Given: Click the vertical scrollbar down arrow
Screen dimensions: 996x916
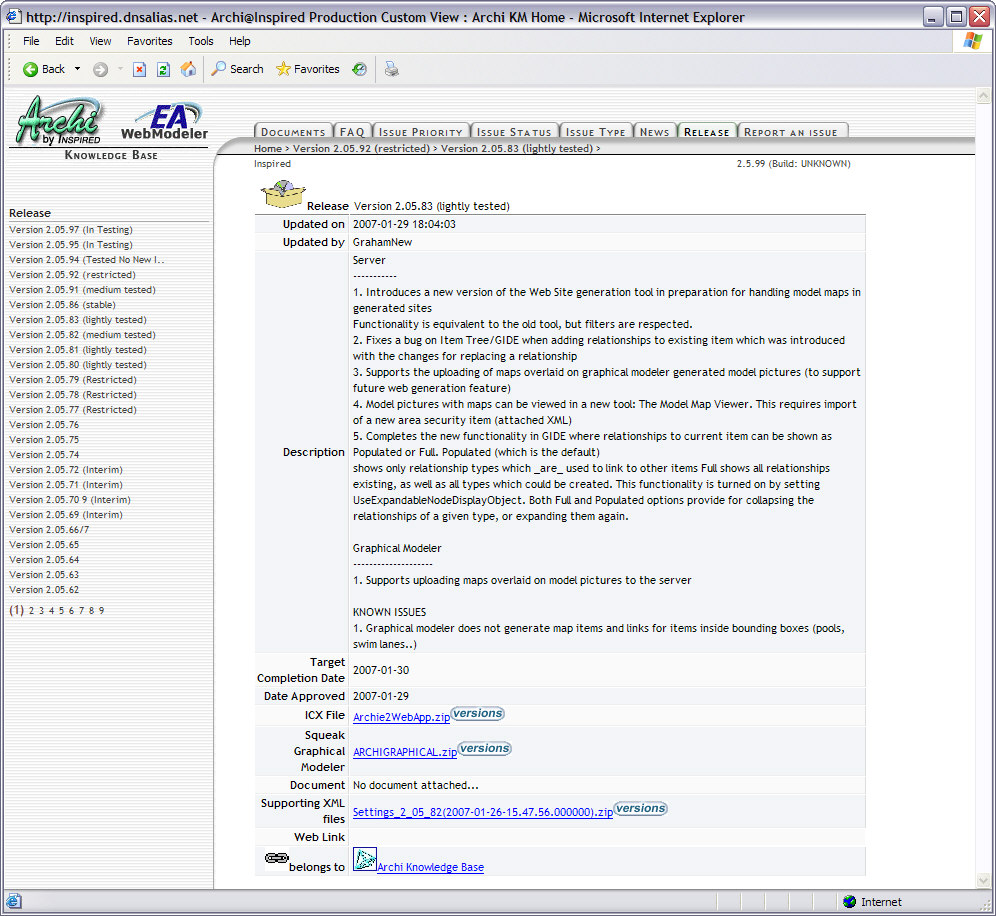Looking at the screenshot, I should [982, 880].
